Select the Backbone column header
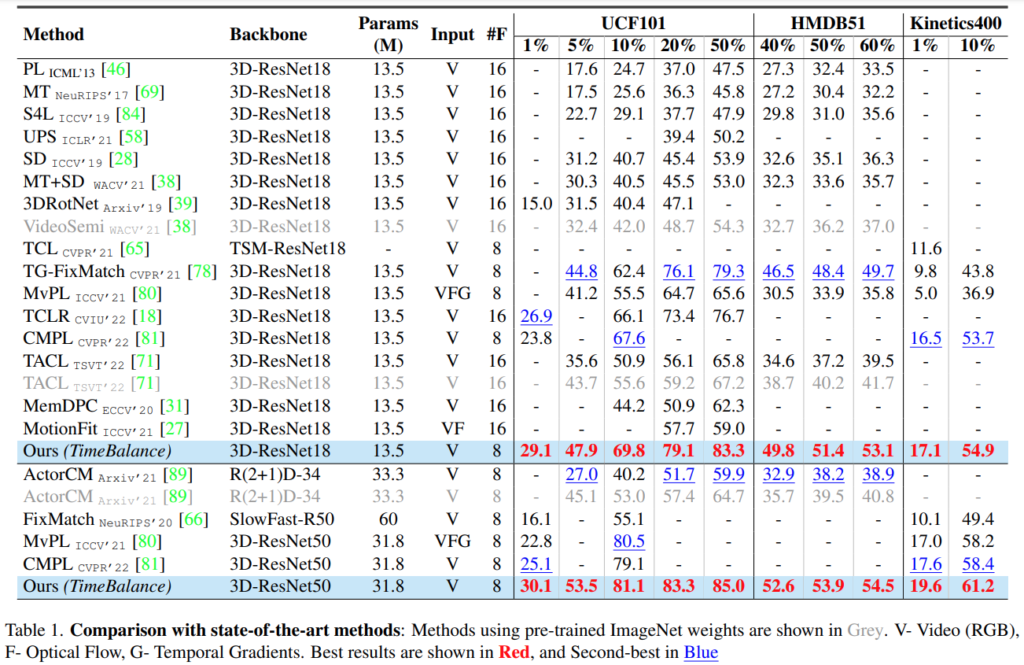1024x665 pixels. [269, 34]
